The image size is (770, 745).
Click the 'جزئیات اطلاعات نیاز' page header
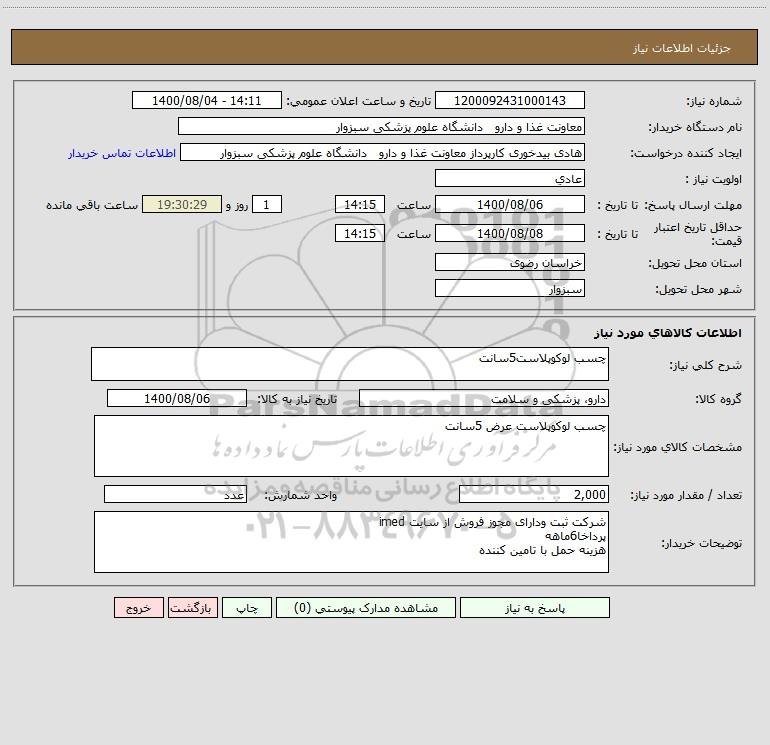[x=682, y=48]
